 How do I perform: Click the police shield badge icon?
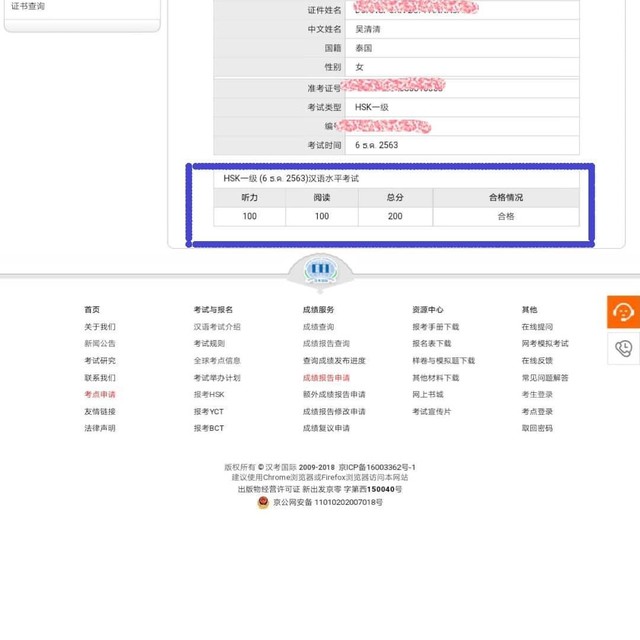pyautogui.click(x=263, y=502)
